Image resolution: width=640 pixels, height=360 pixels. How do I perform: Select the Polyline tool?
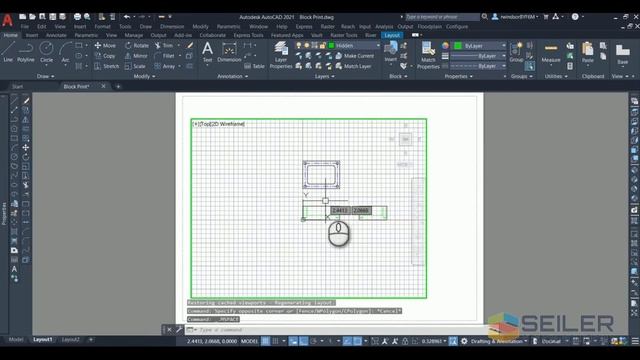pos(26,52)
